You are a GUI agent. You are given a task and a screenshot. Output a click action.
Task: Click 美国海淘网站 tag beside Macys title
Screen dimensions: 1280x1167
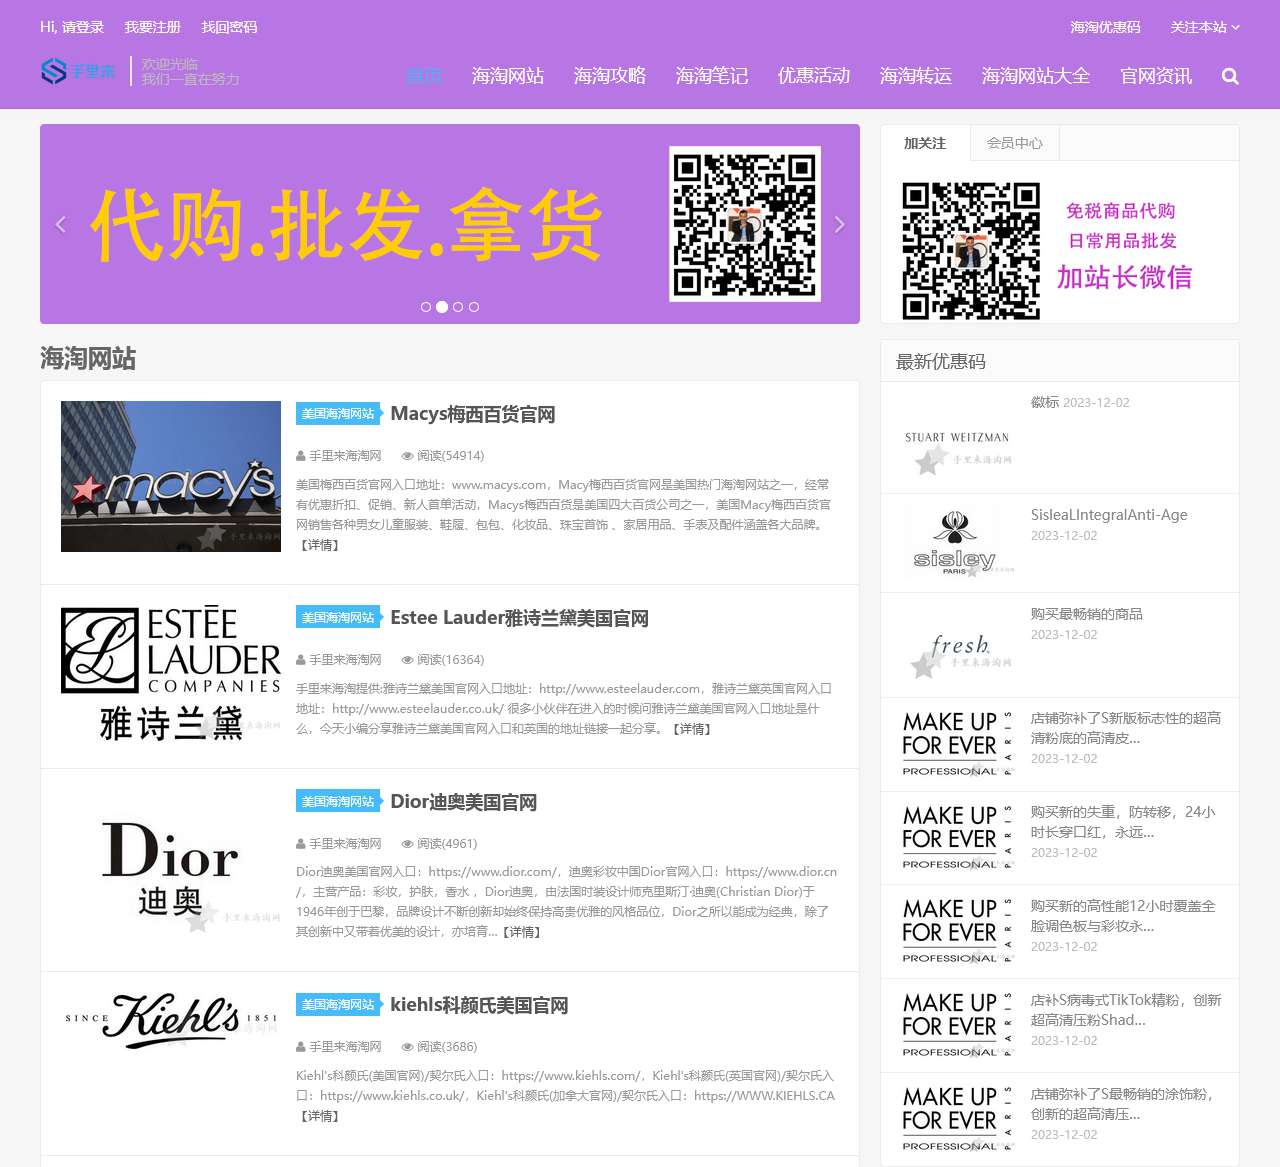[x=338, y=414]
